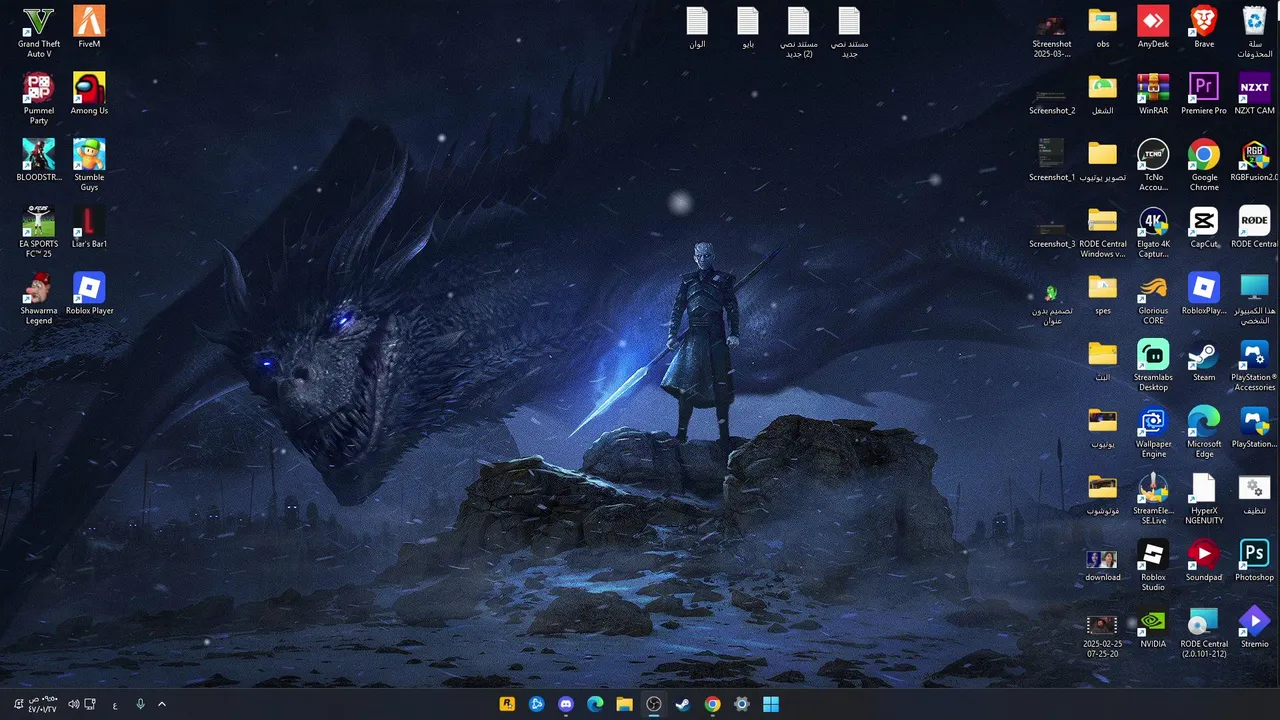Open the Windows Start menu

pyautogui.click(x=771, y=704)
